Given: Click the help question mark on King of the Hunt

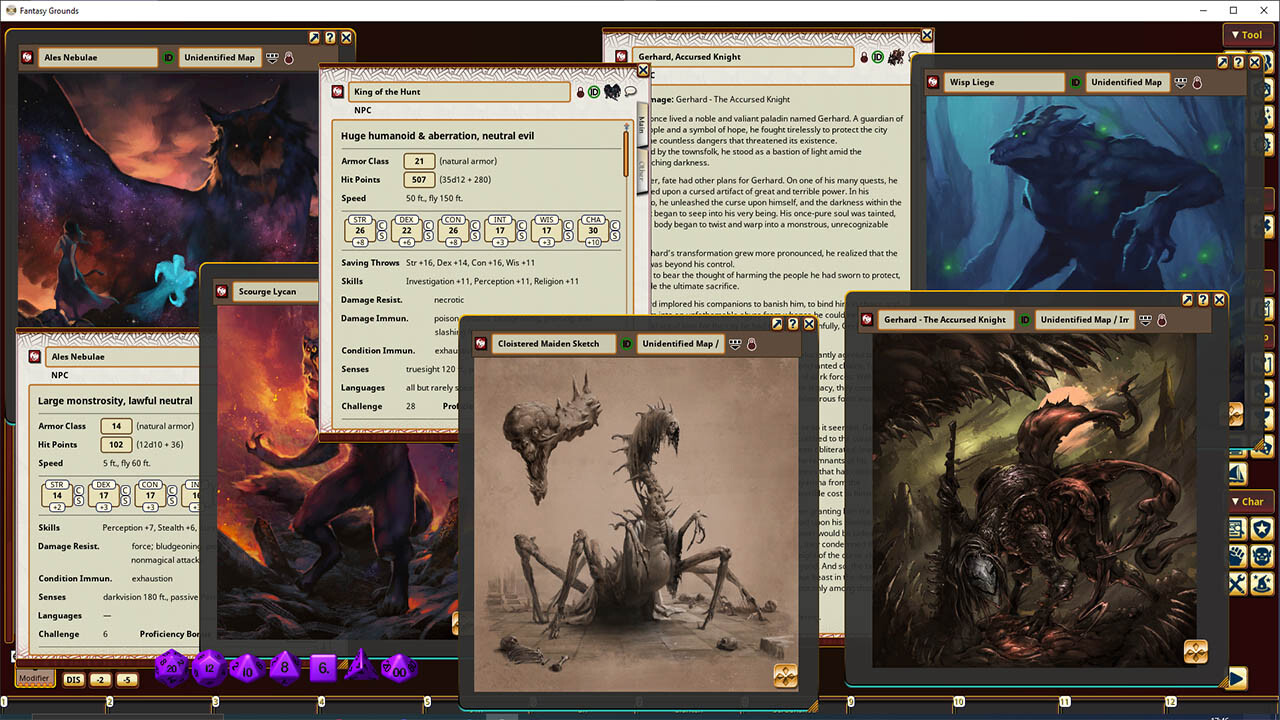Looking at the screenshot, I should click(626, 67).
